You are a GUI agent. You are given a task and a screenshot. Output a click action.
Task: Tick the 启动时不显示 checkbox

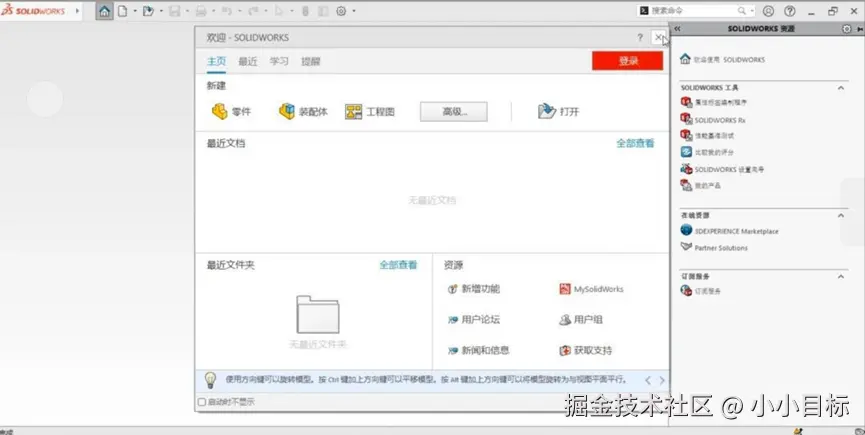[202, 402]
